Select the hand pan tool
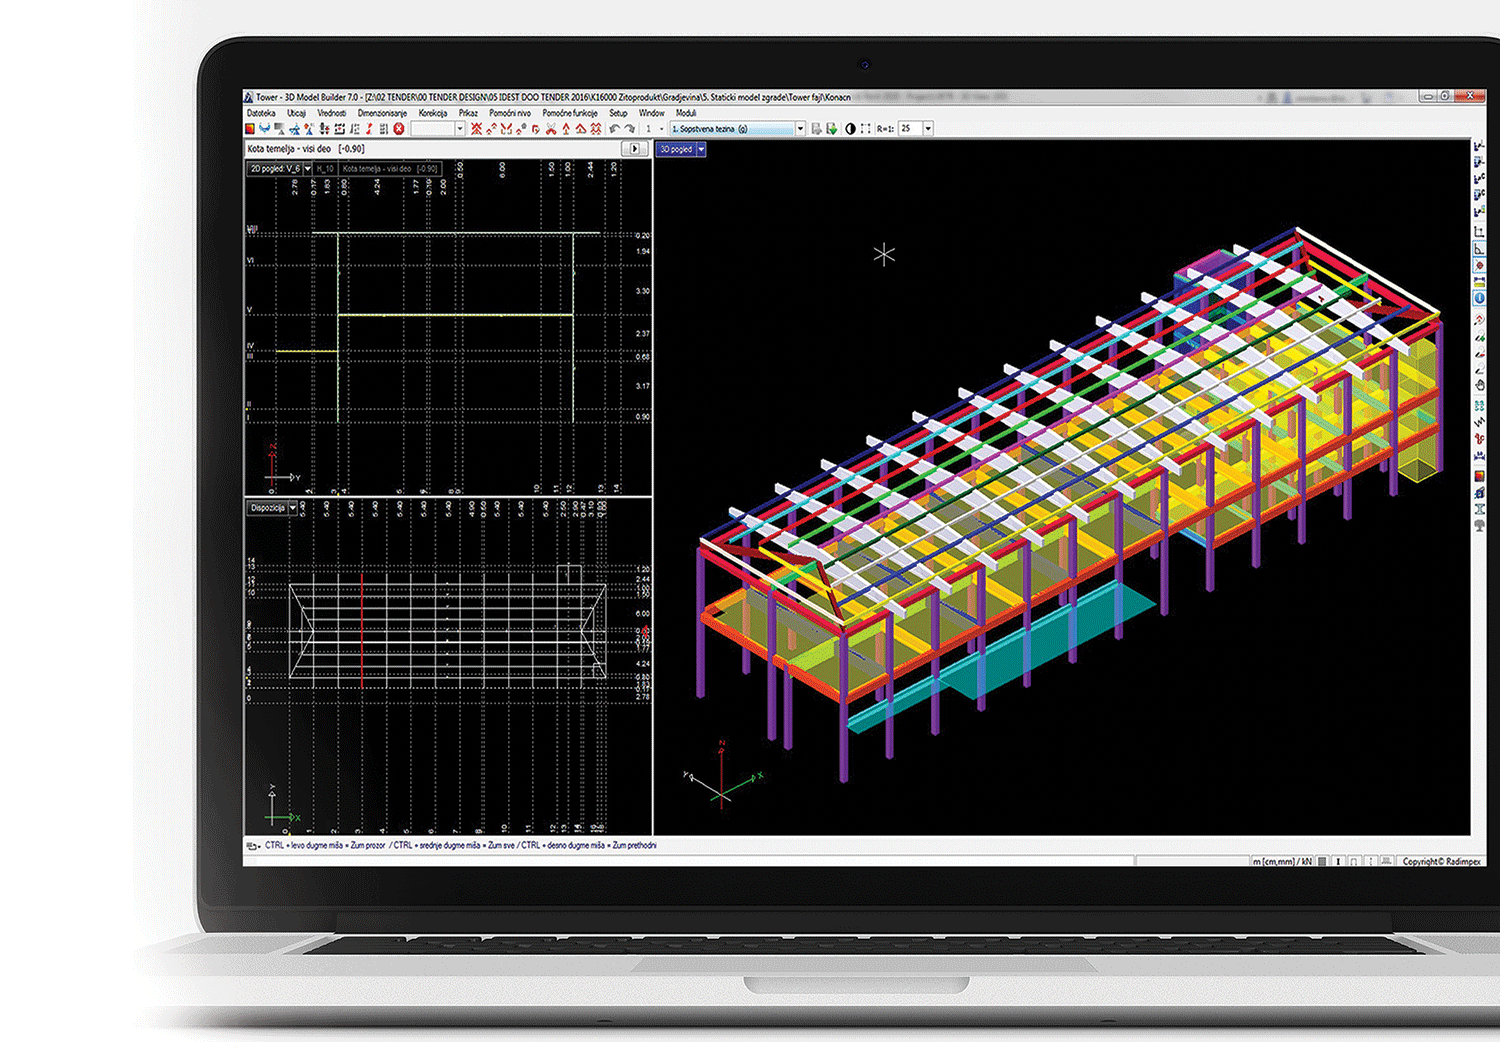Screen dimensions: 1500x1042 1479,385
